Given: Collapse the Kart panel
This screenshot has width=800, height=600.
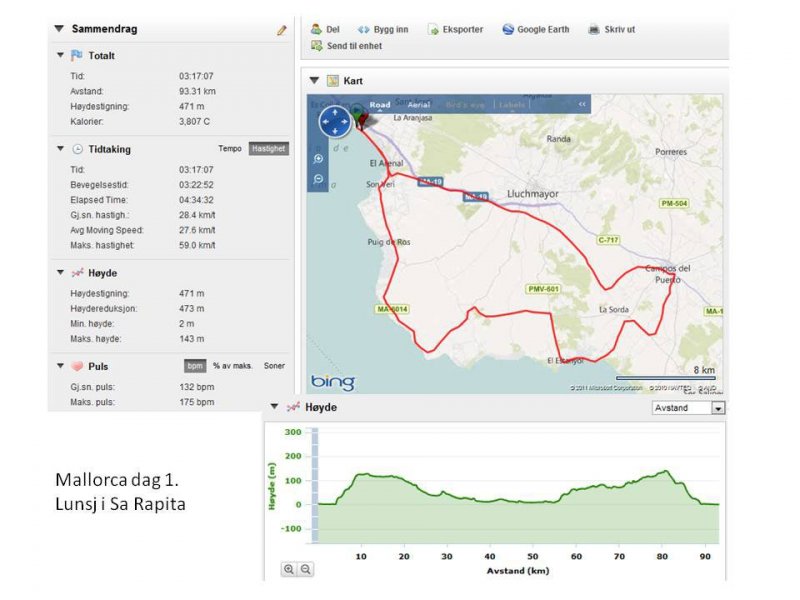Looking at the screenshot, I should pyautogui.click(x=314, y=80).
